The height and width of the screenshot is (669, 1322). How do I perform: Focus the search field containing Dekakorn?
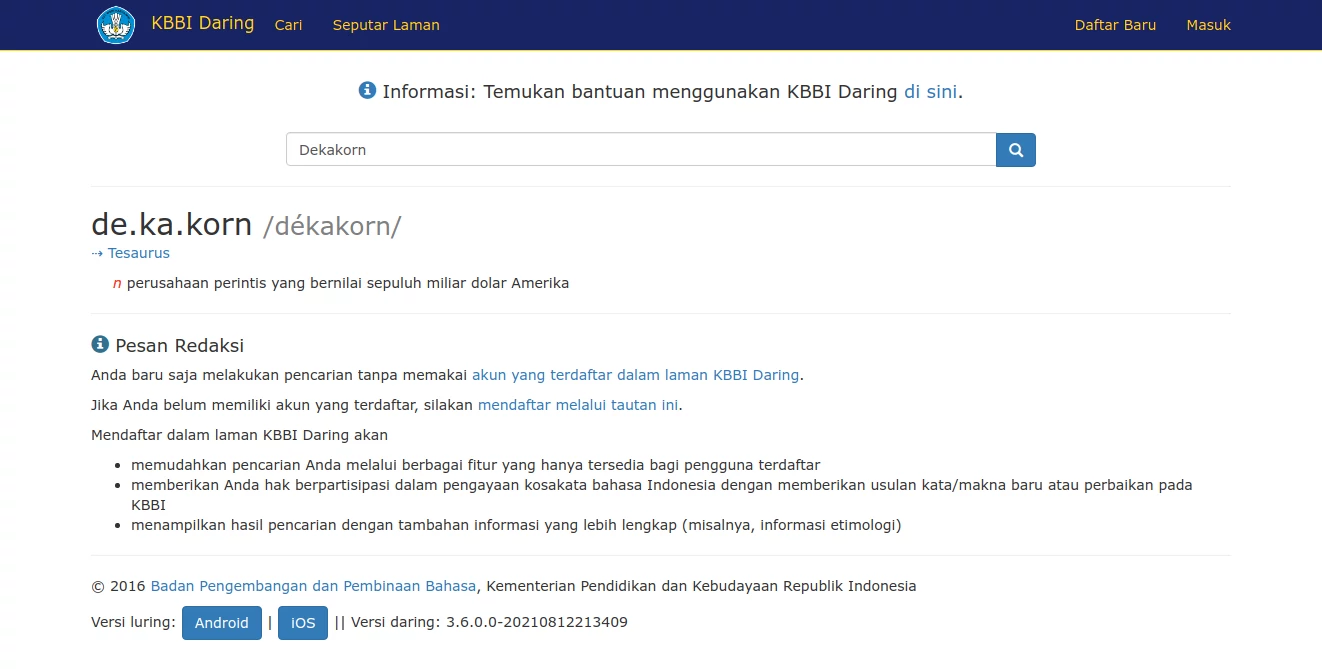[641, 150]
